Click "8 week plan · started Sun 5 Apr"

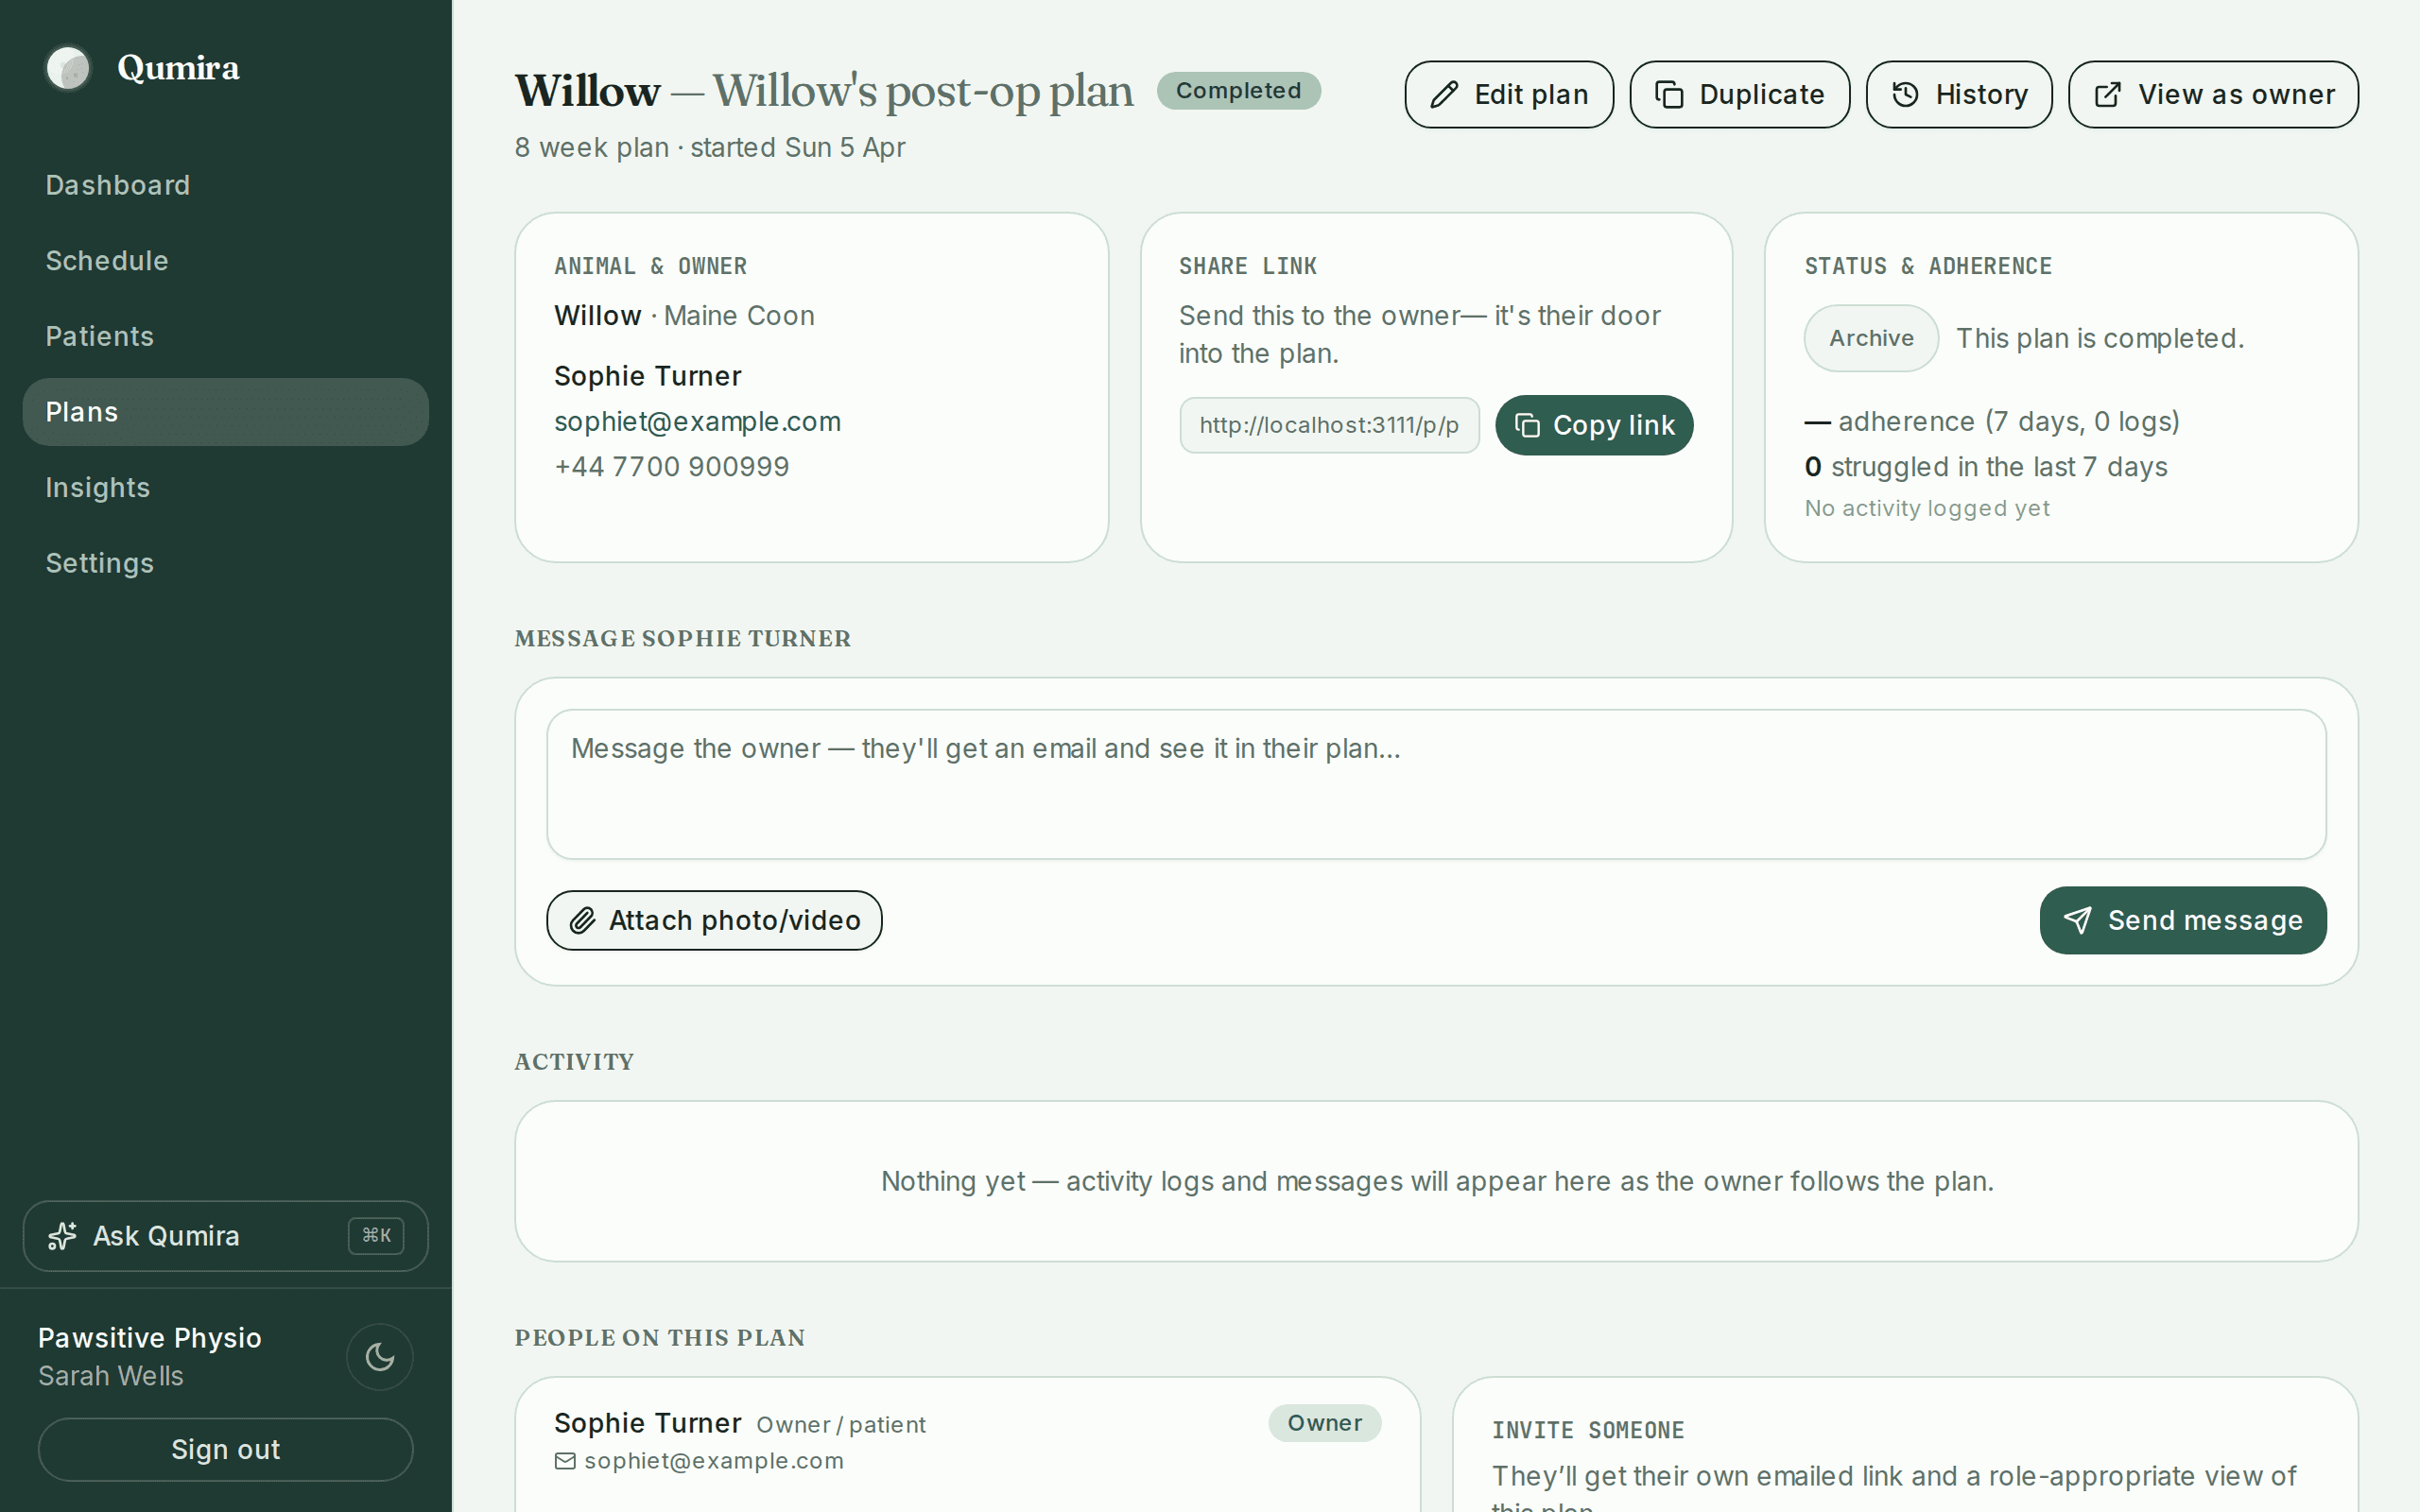click(710, 147)
